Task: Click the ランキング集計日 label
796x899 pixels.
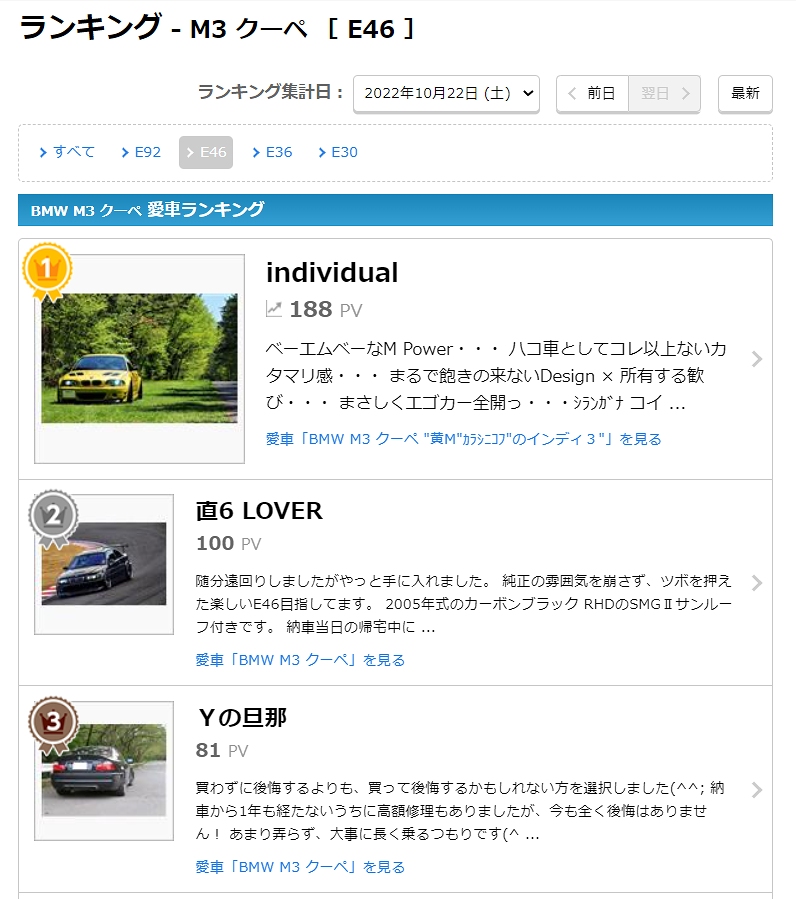Action: (x=270, y=92)
